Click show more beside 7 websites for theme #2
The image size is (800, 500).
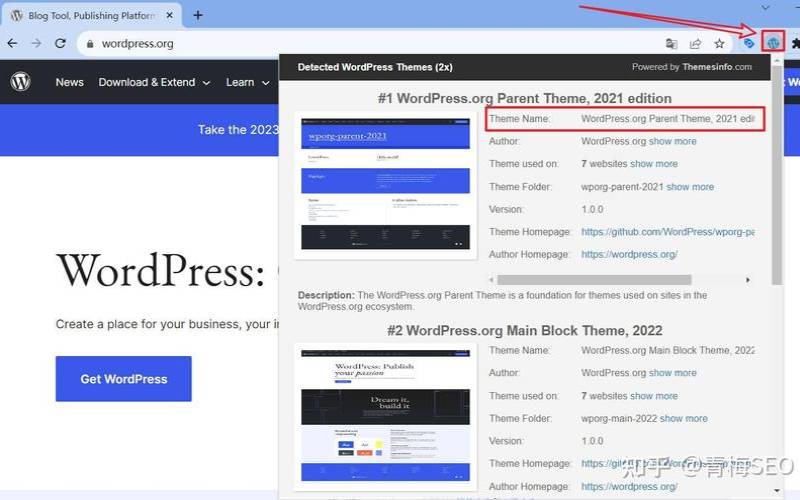pyautogui.click(x=654, y=396)
